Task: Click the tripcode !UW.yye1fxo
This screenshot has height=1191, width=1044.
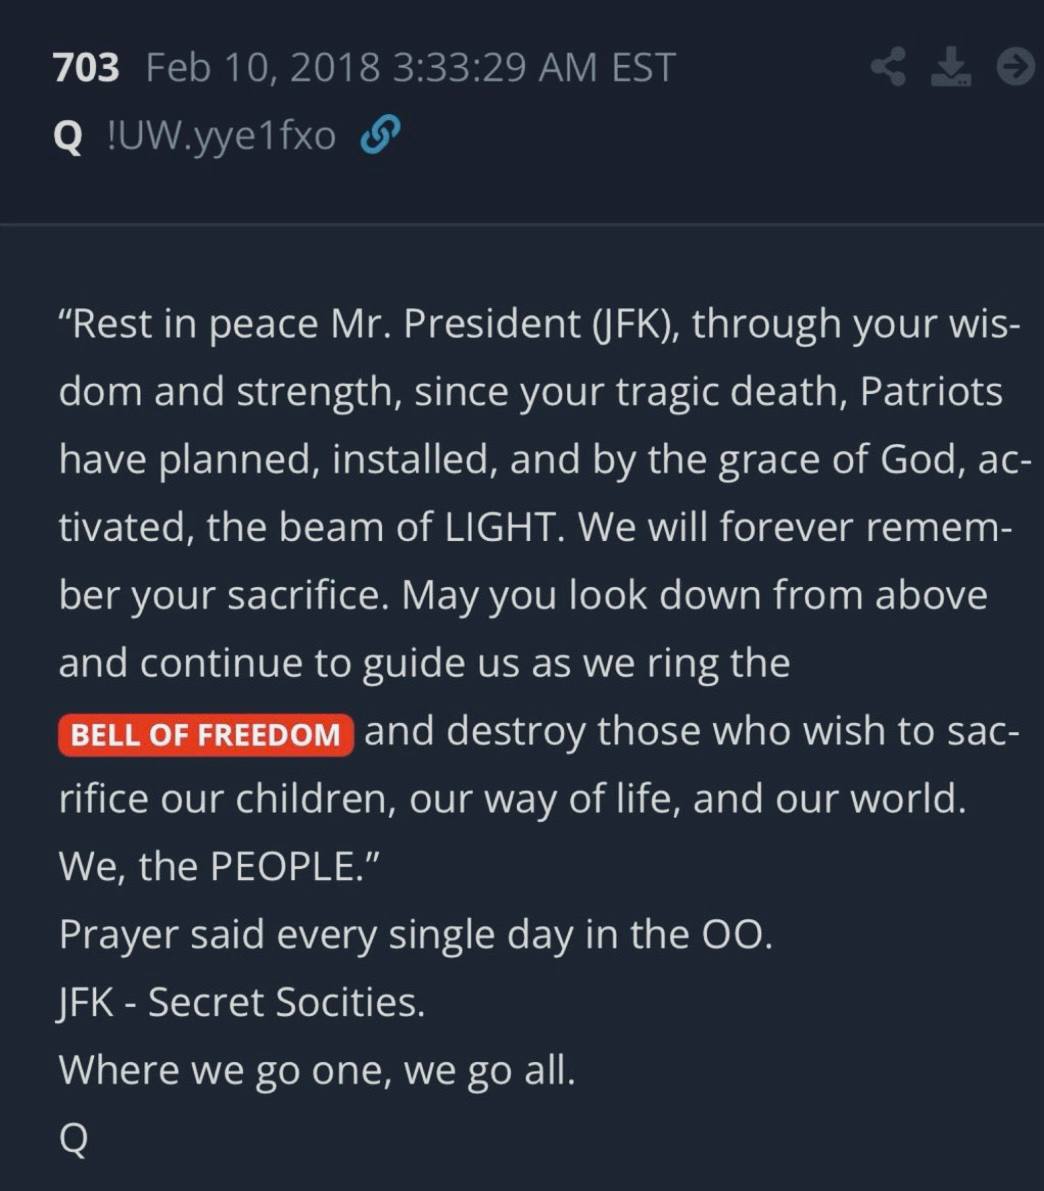Action: click(221, 136)
